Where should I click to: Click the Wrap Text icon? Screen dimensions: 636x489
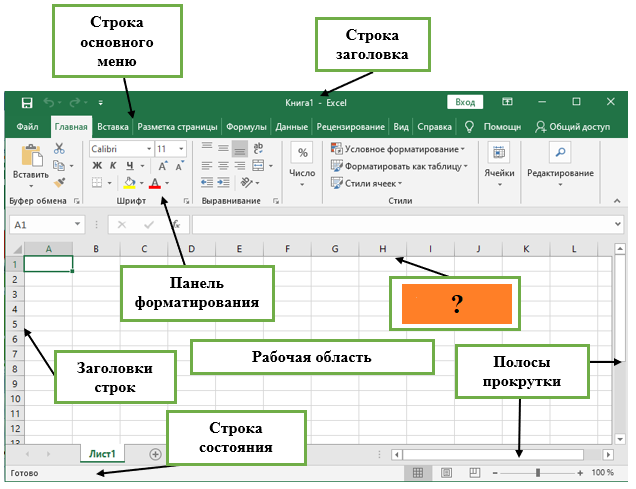pos(258,148)
